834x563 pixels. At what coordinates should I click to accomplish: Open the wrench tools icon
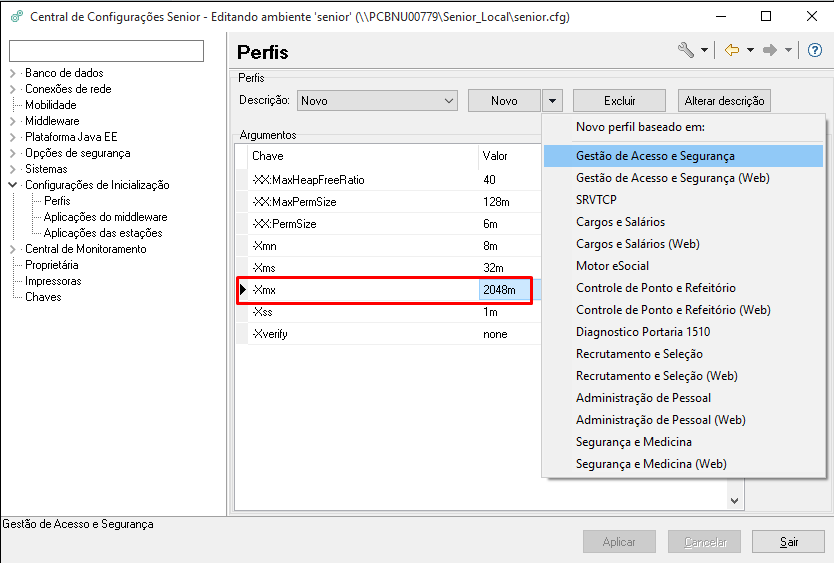[686, 50]
